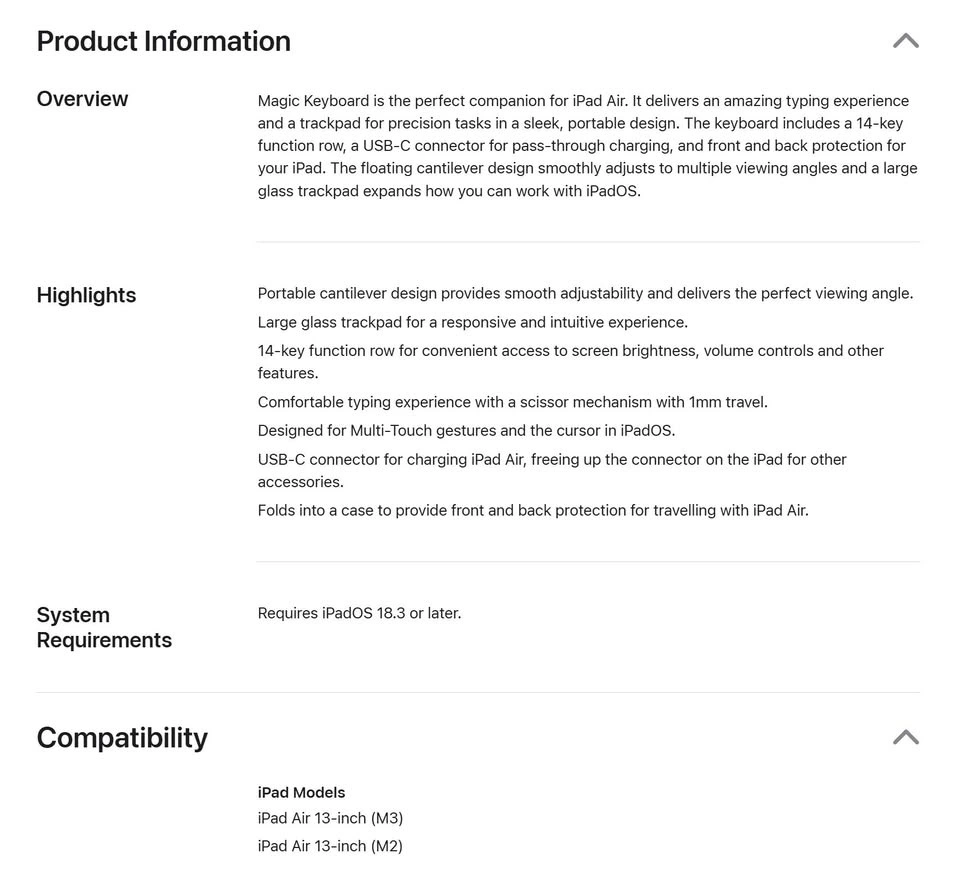Image resolution: width=960 pixels, height=883 pixels.
Task: Click the folds into a case highlight
Action: pos(532,510)
